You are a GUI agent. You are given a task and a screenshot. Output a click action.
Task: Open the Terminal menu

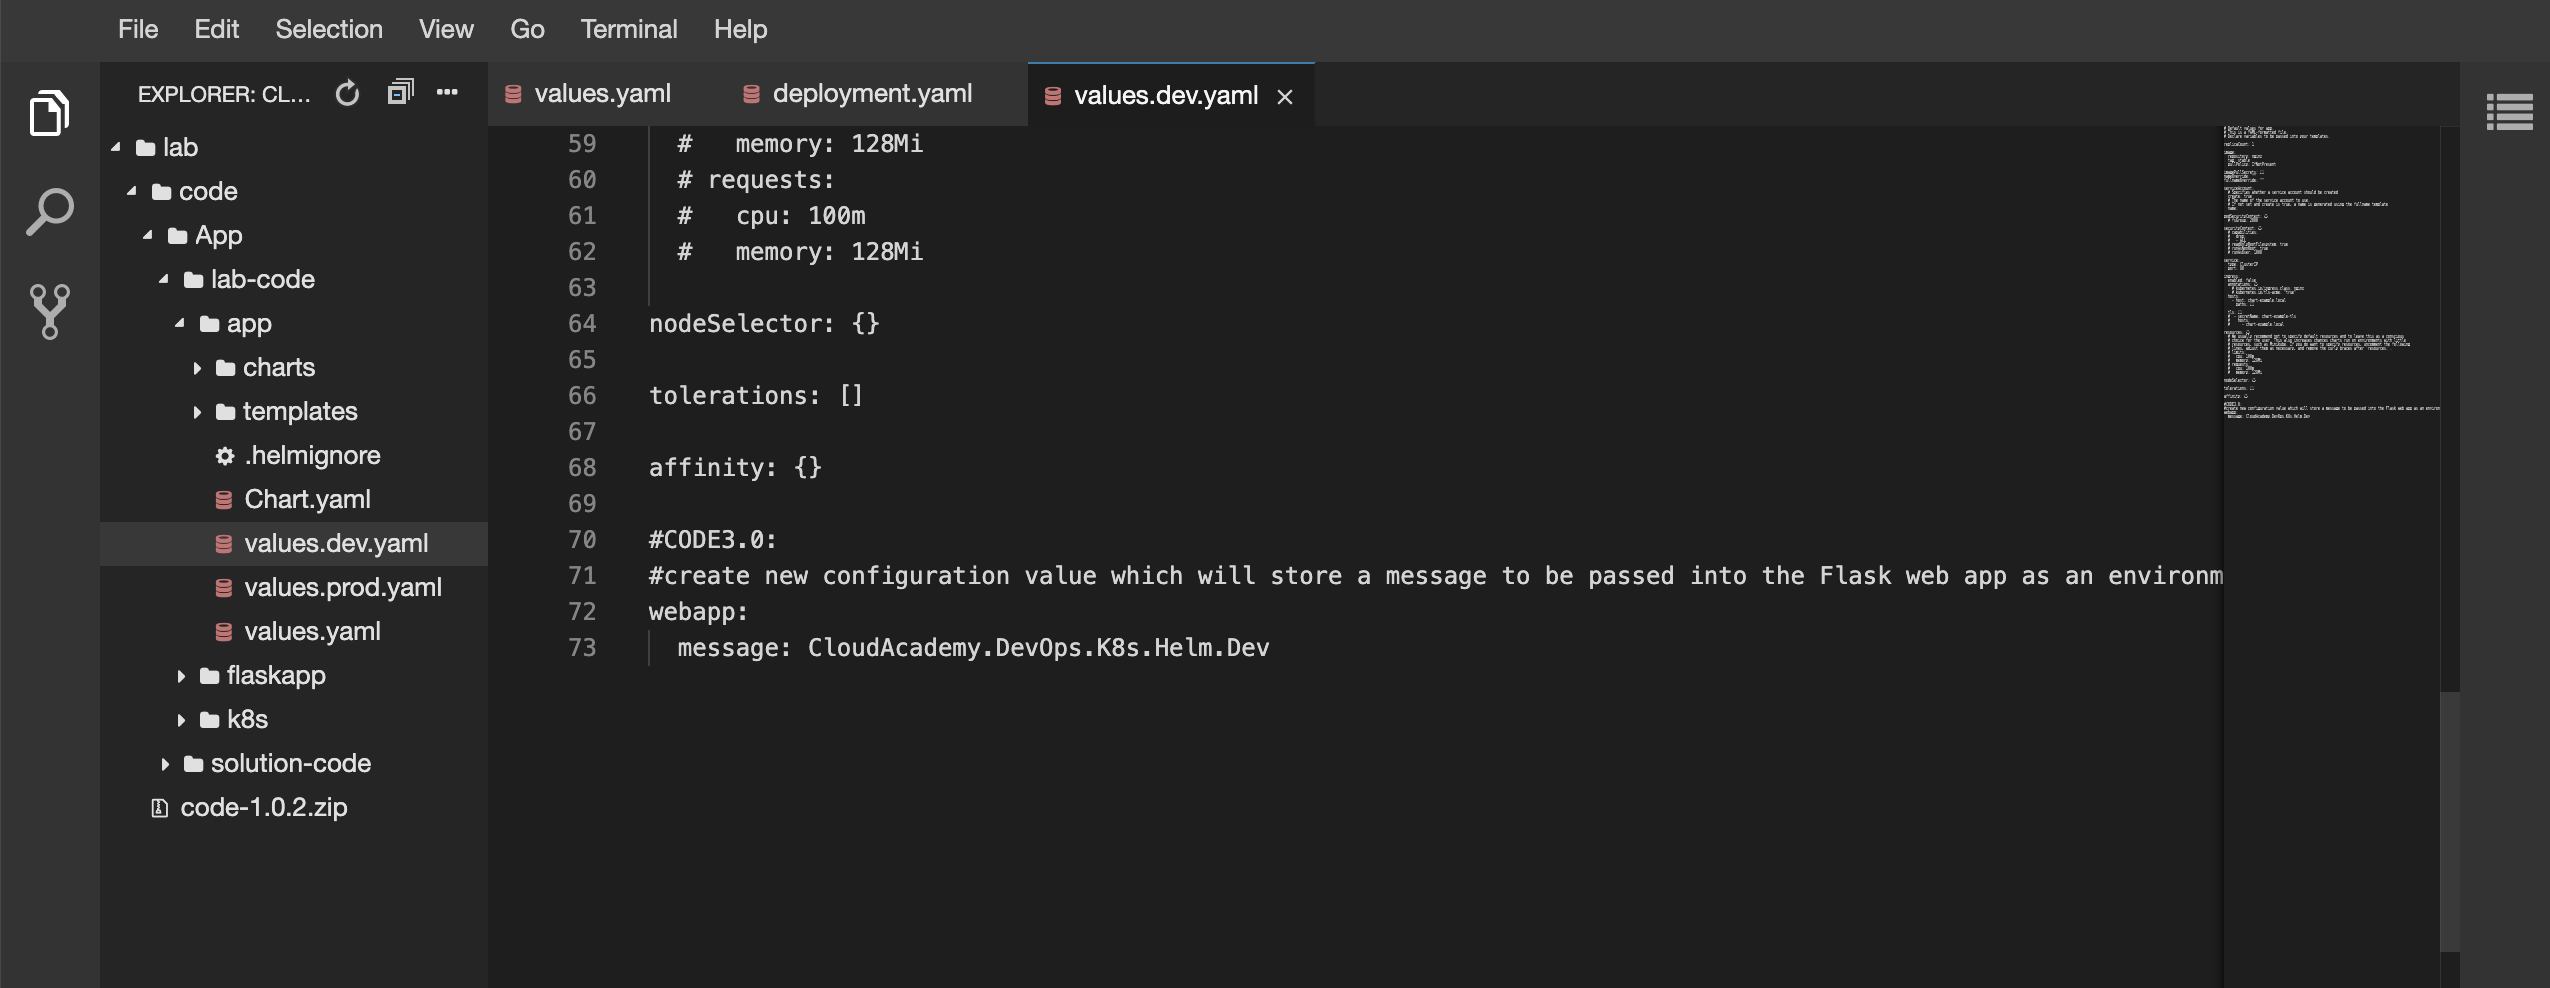coord(629,29)
